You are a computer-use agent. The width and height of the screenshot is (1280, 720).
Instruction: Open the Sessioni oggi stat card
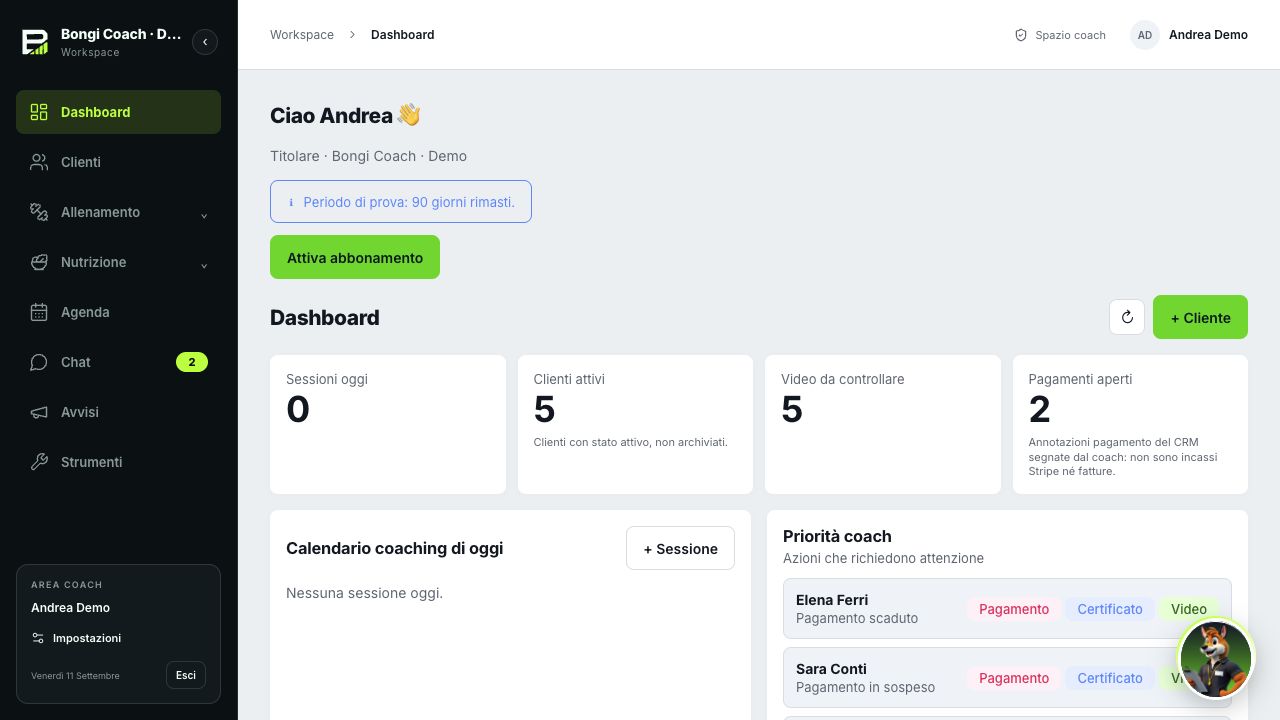tap(388, 424)
